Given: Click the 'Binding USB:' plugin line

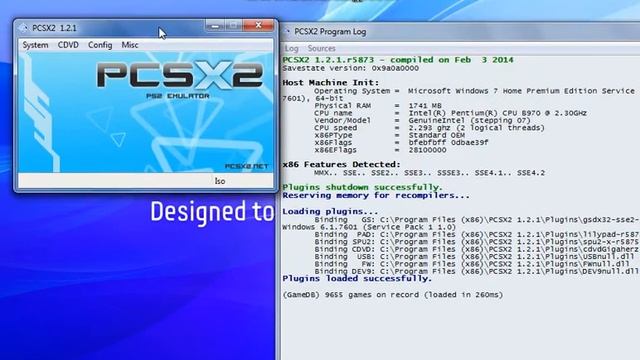Looking at the screenshot, I should coord(474,257).
